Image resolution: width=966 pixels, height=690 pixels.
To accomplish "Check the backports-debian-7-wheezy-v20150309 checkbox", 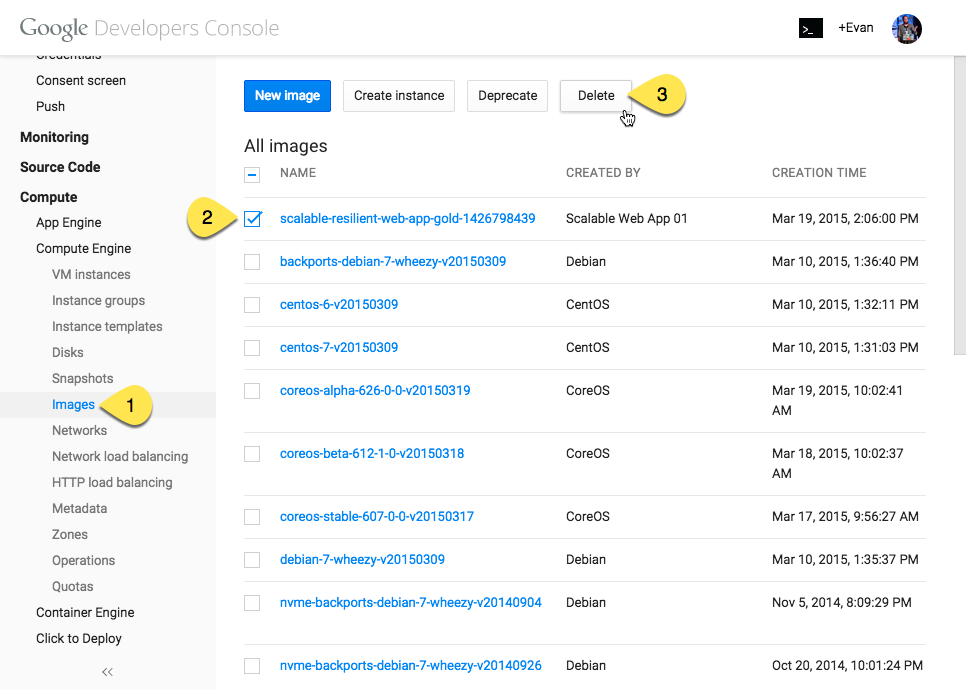I will 252,262.
